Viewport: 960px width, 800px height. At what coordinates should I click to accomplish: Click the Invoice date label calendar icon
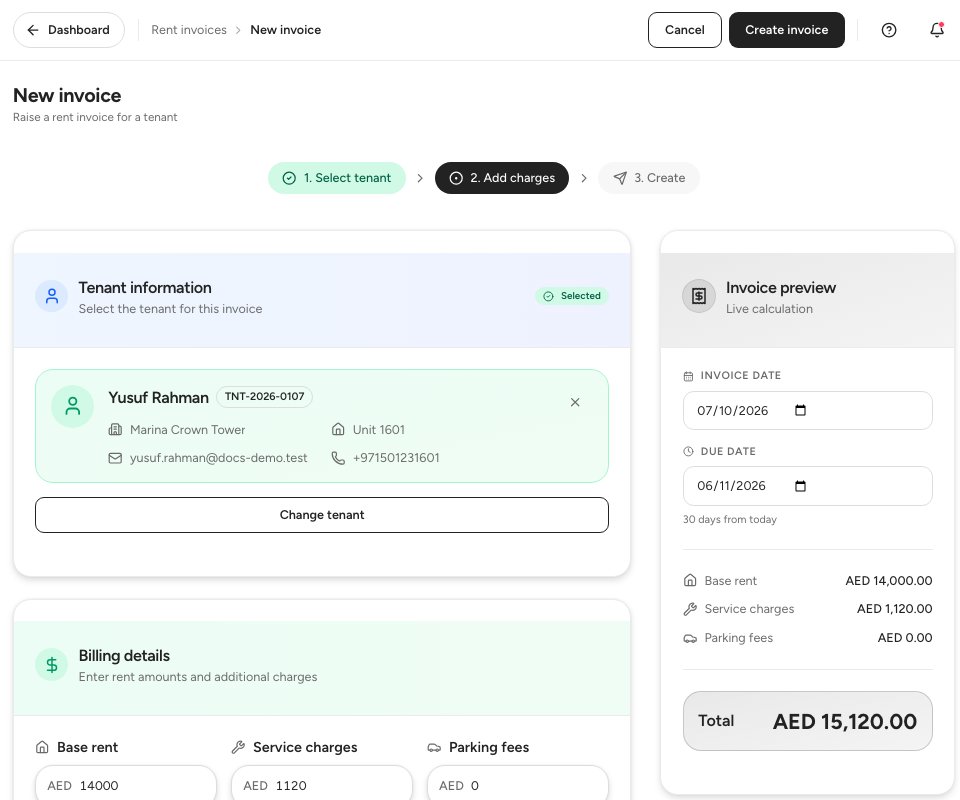pos(688,376)
